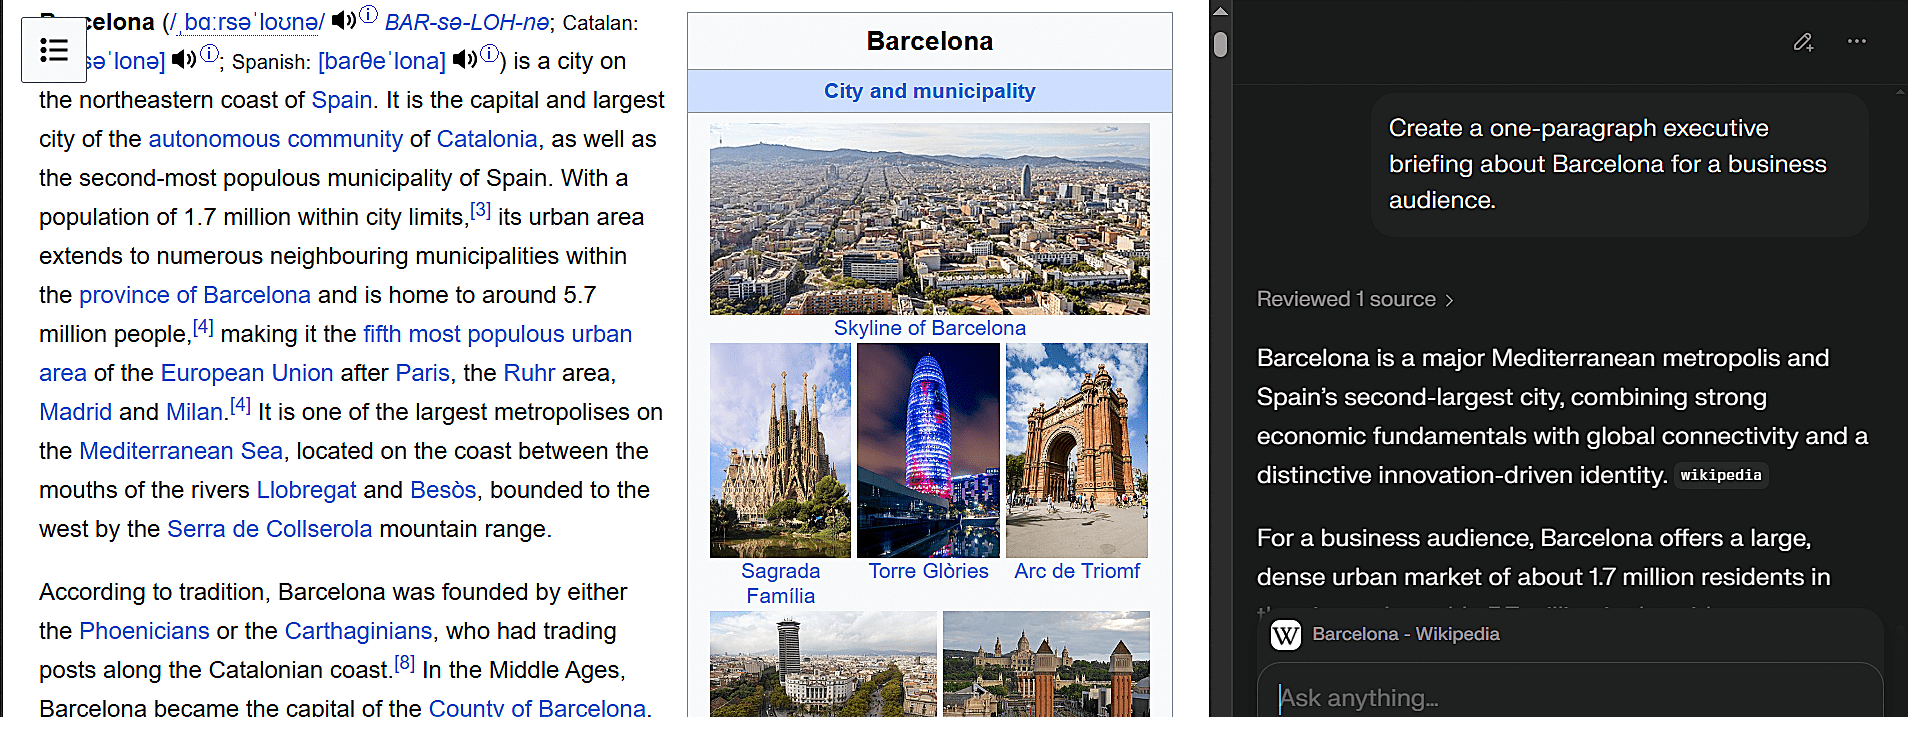The image size is (1908, 732).
Task: Click footnote [4] after 'Milan.'
Action: coord(240,405)
